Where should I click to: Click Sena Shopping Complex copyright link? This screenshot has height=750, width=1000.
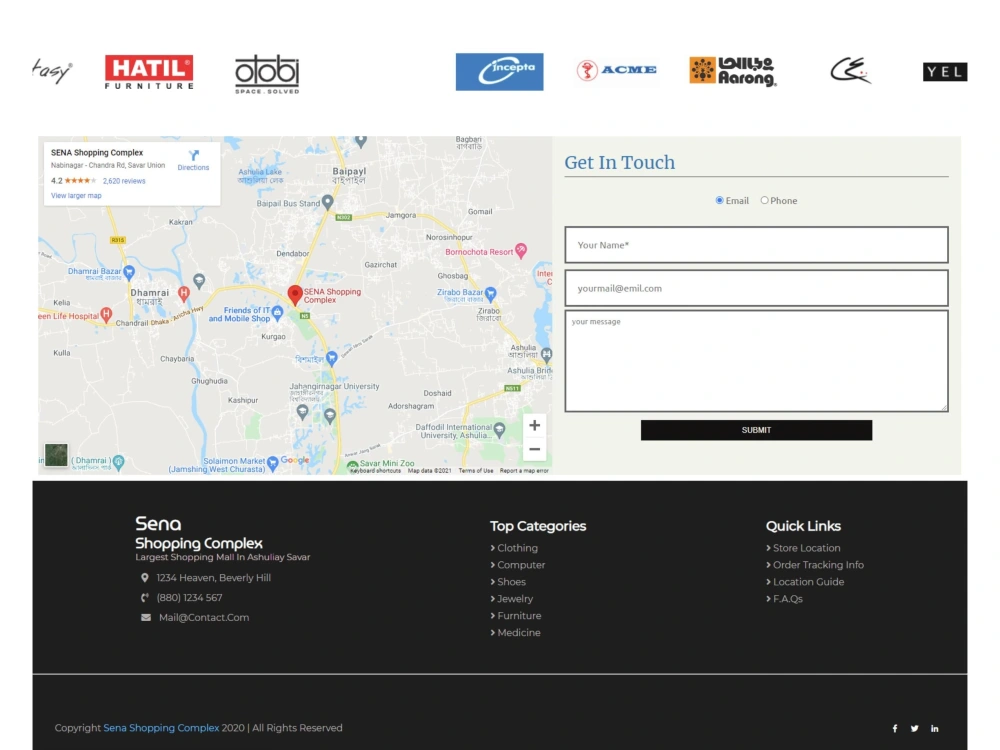pos(161,728)
